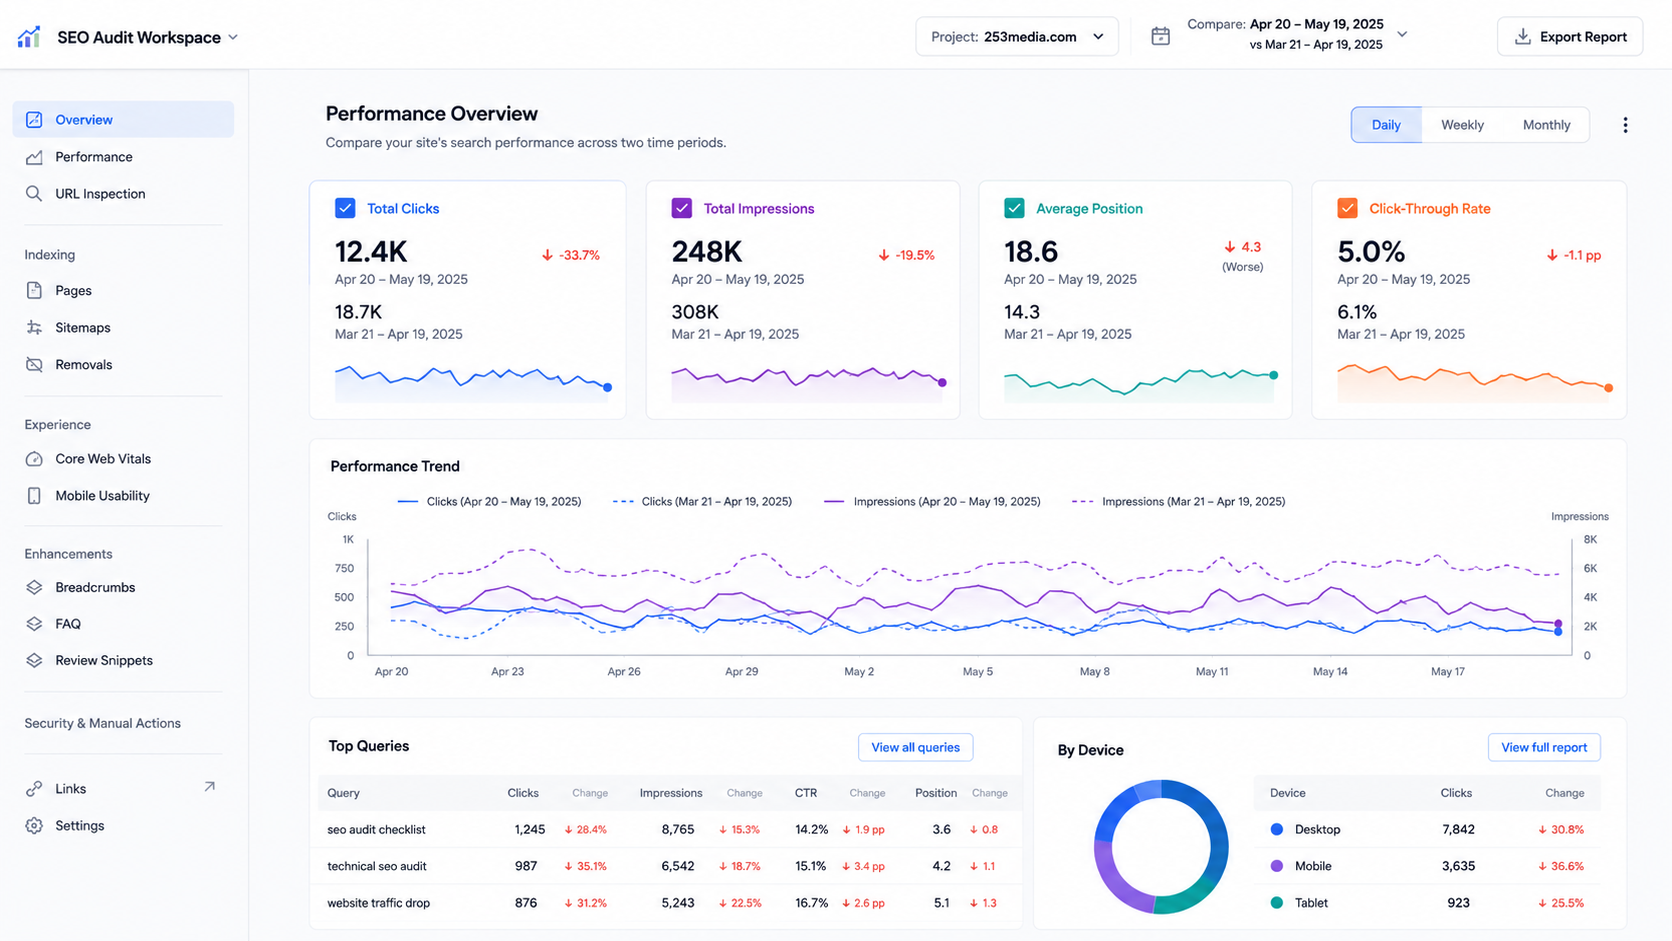Uncheck the Total Impressions checkbox
1672x941 pixels.
pos(682,208)
